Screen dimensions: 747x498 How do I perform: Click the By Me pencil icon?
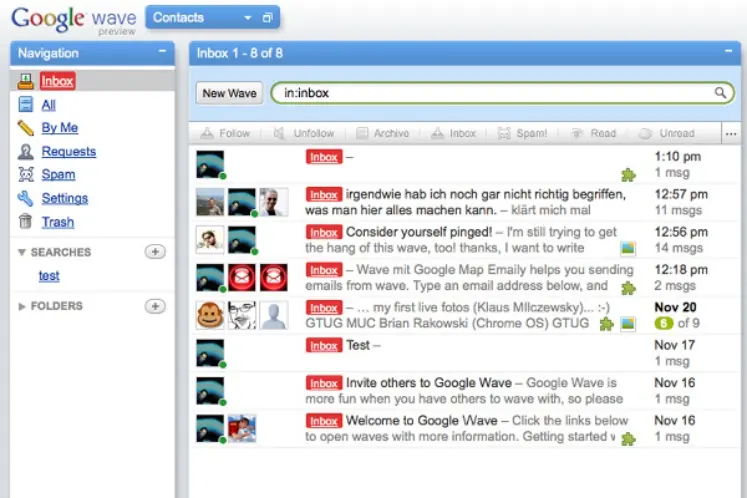click(x=26, y=128)
